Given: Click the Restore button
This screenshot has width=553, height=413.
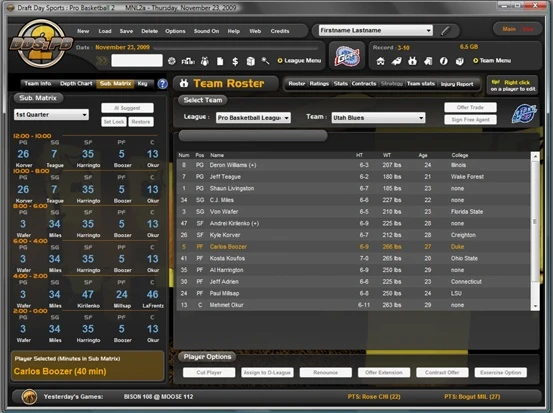Looking at the screenshot, I should pos(141,122).
